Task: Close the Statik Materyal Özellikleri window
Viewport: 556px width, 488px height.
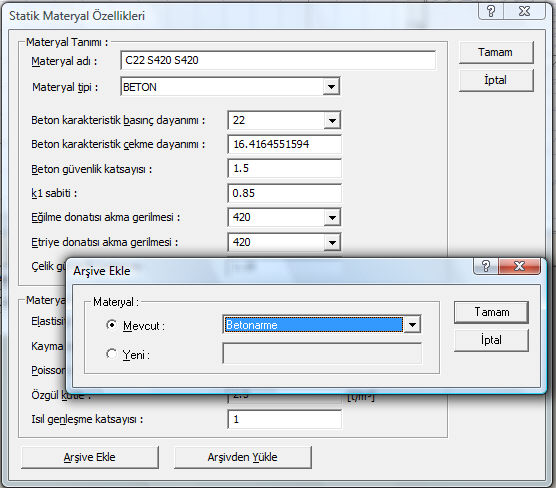Action: coord(524,11)
